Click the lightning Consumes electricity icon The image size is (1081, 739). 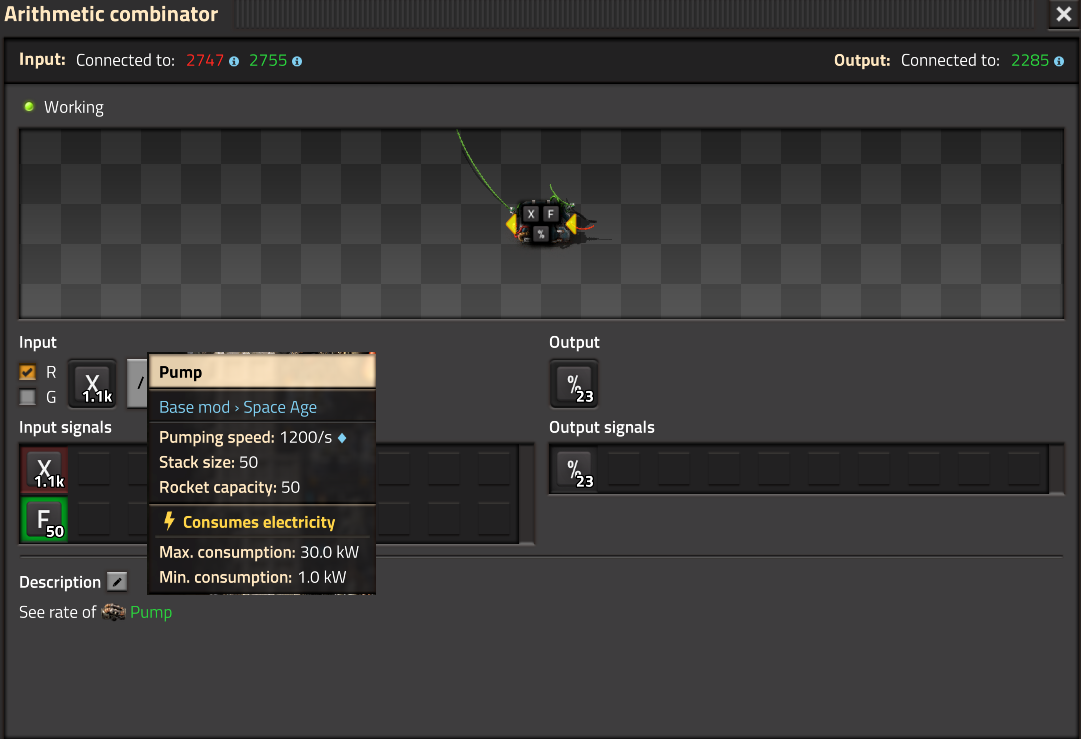pyautogui.click(x=169, y=521)
